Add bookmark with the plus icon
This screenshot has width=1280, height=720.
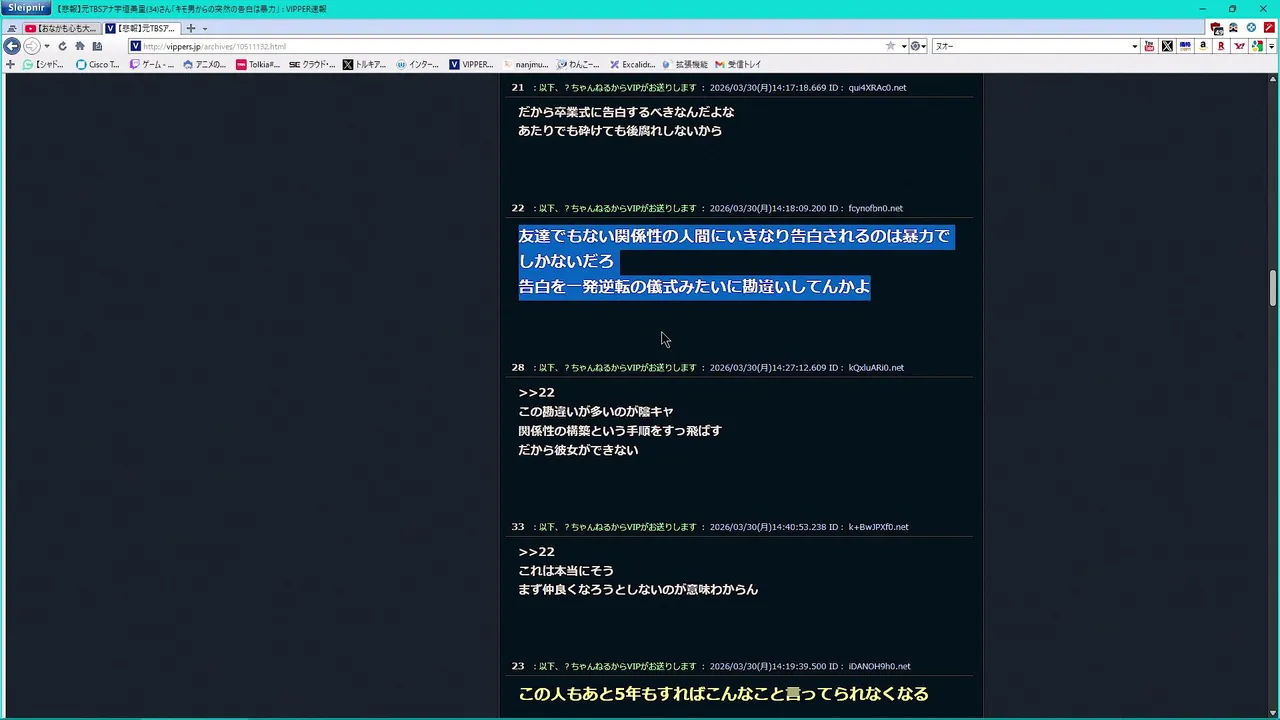11,64
